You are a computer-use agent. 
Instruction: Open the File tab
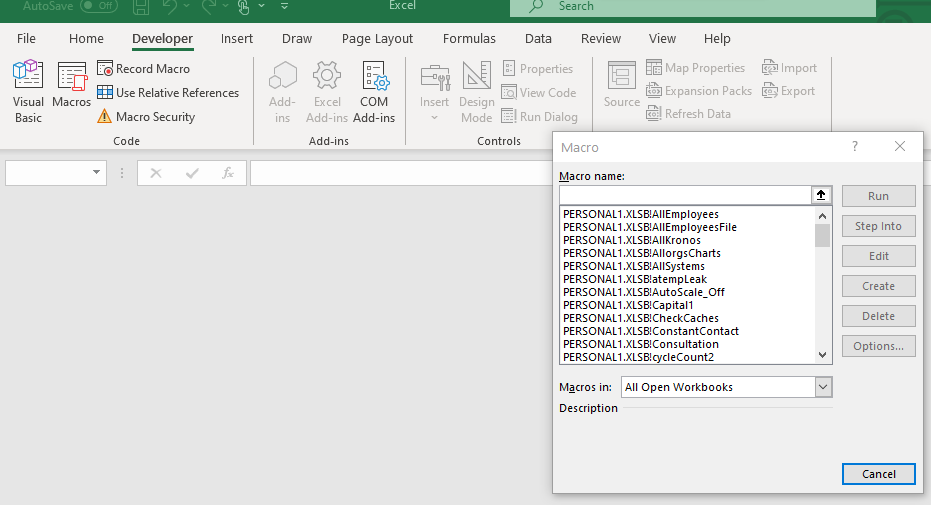(x=26, y=39)
